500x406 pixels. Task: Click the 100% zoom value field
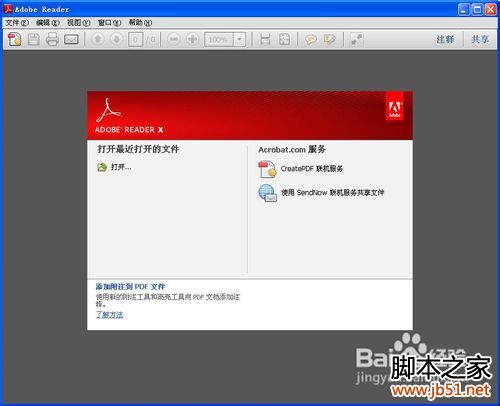[219, 39]
